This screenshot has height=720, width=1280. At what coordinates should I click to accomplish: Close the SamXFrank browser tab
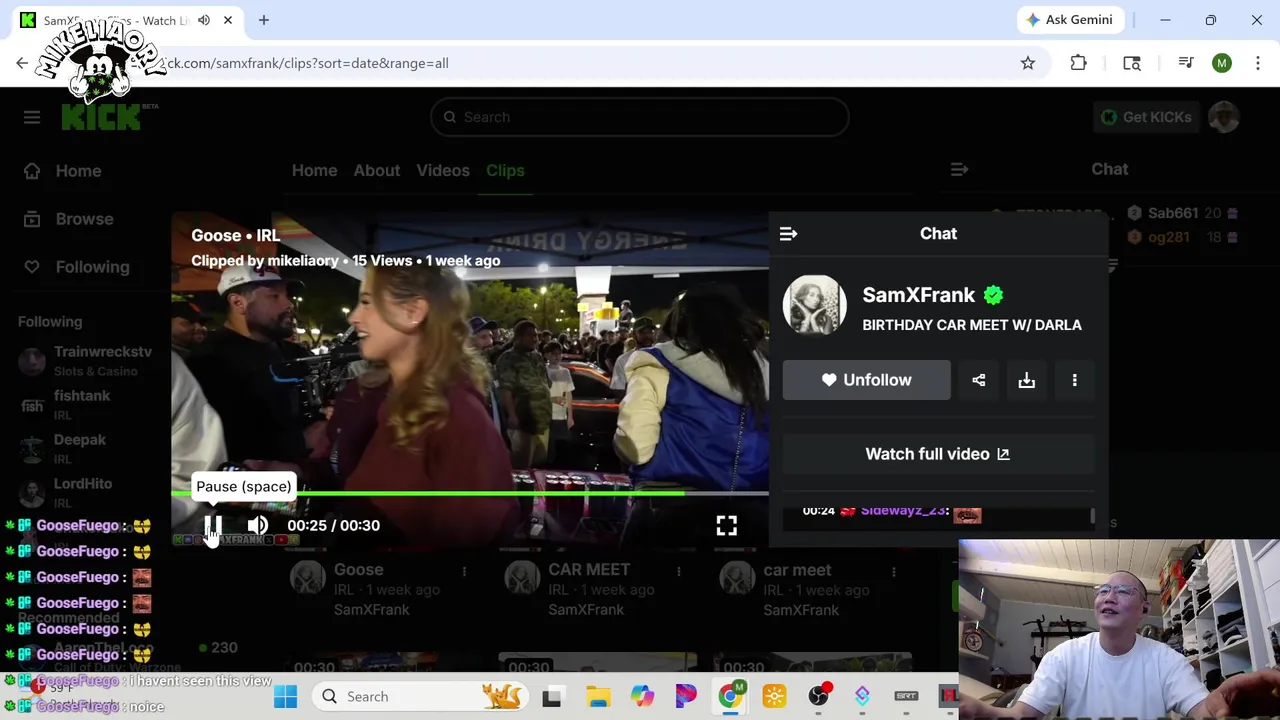point(228,20)
